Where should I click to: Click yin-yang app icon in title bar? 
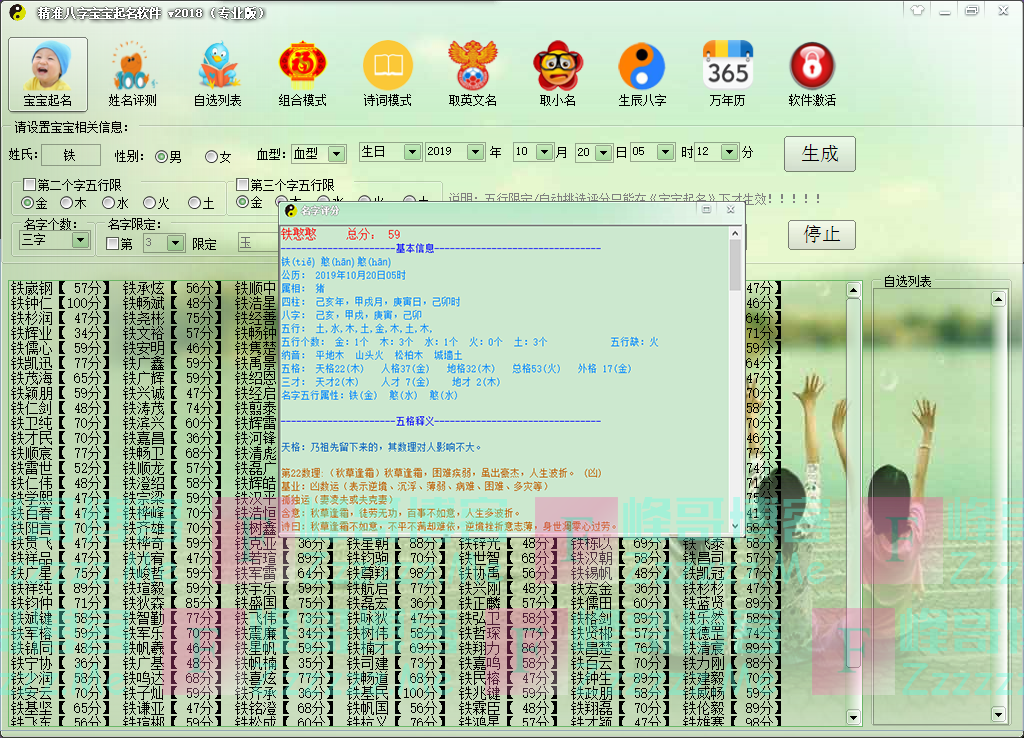[17, 12]
